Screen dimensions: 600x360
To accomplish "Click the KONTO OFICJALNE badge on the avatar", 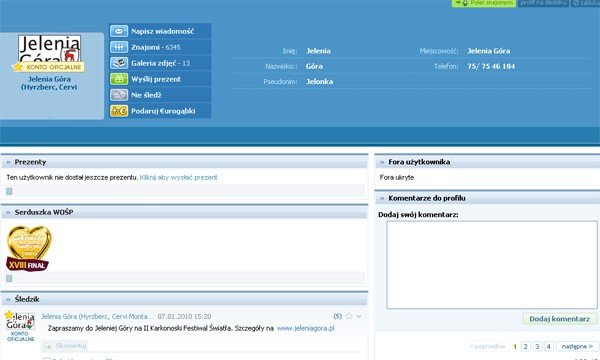I will [49, 67].
